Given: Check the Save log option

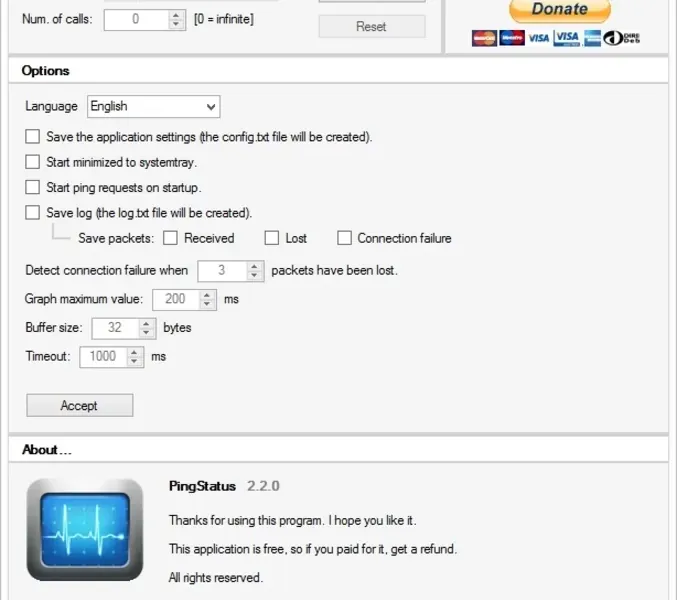Looking at the screenshot, I should [x=32, y=212].
